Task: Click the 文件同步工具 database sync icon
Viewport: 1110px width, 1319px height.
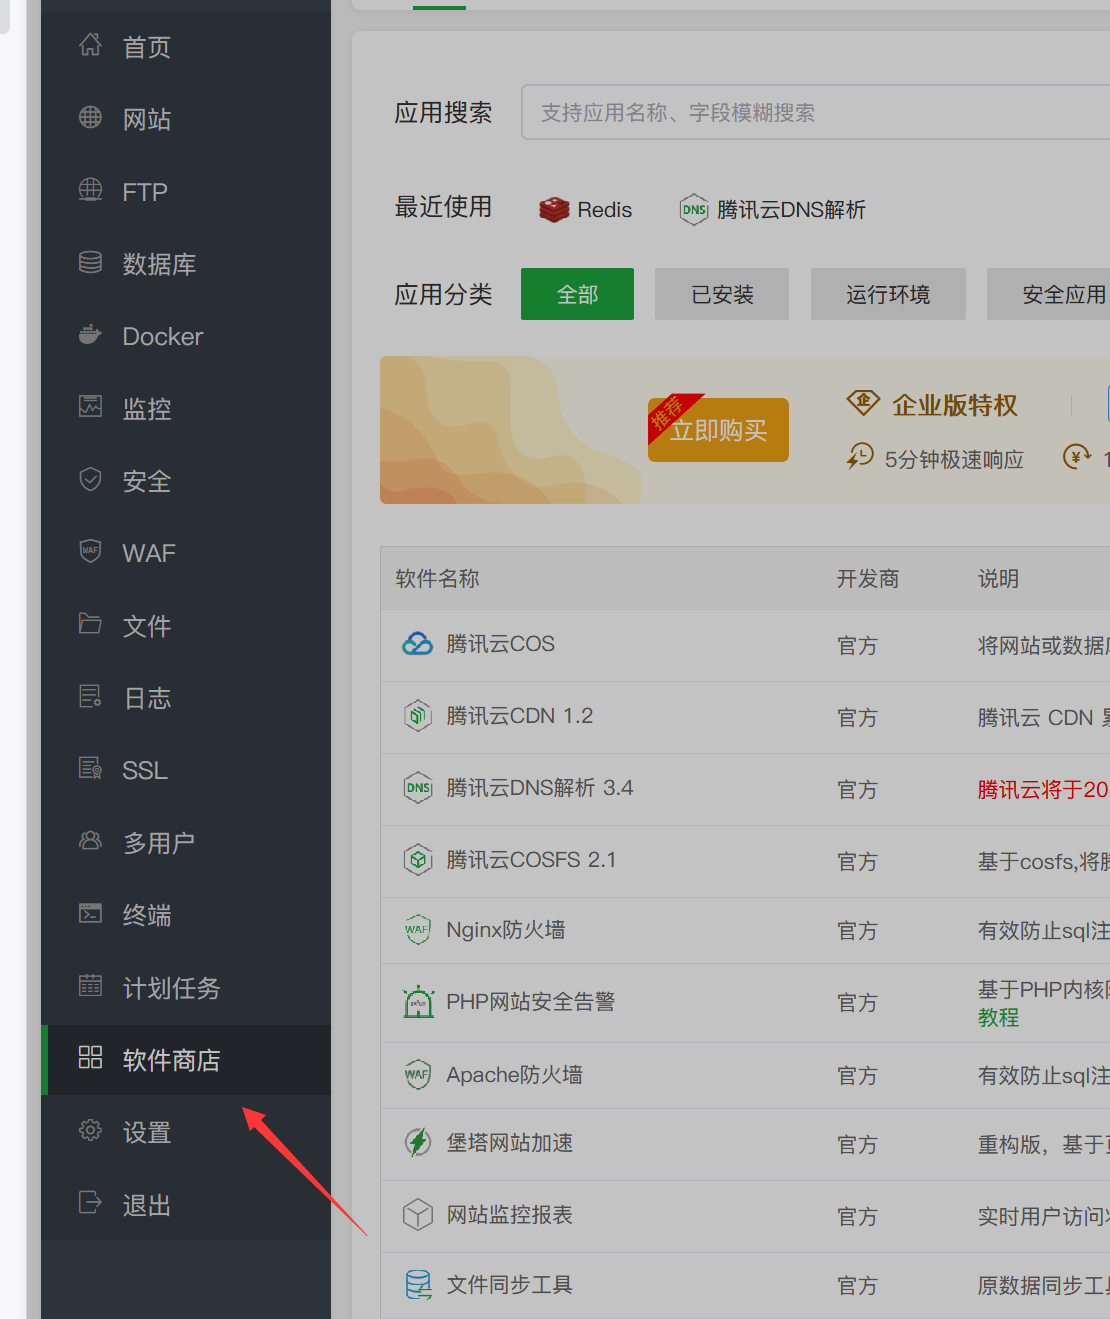Action: click(418, 1285)
